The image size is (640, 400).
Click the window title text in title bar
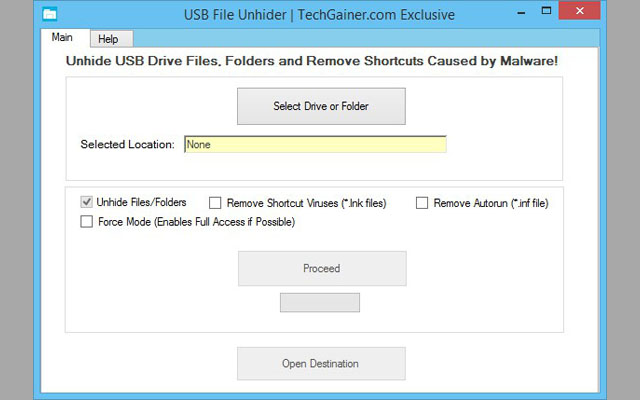(x=319, y=15)
